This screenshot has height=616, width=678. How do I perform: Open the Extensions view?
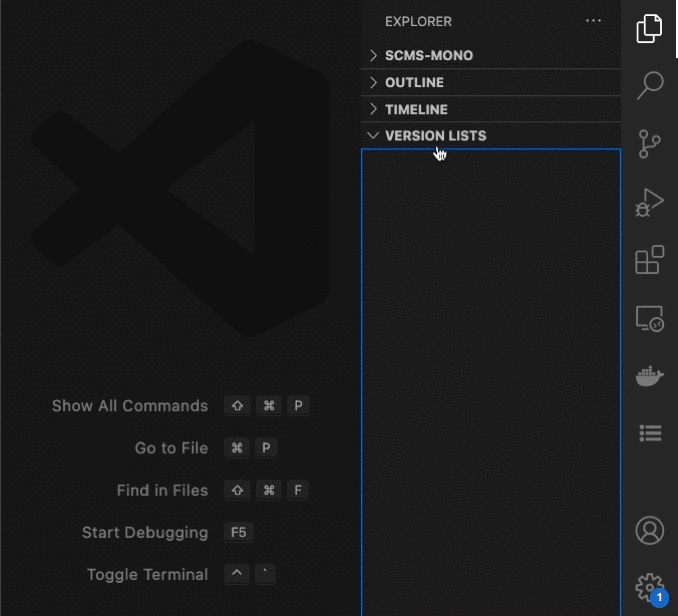pos(649,260)
